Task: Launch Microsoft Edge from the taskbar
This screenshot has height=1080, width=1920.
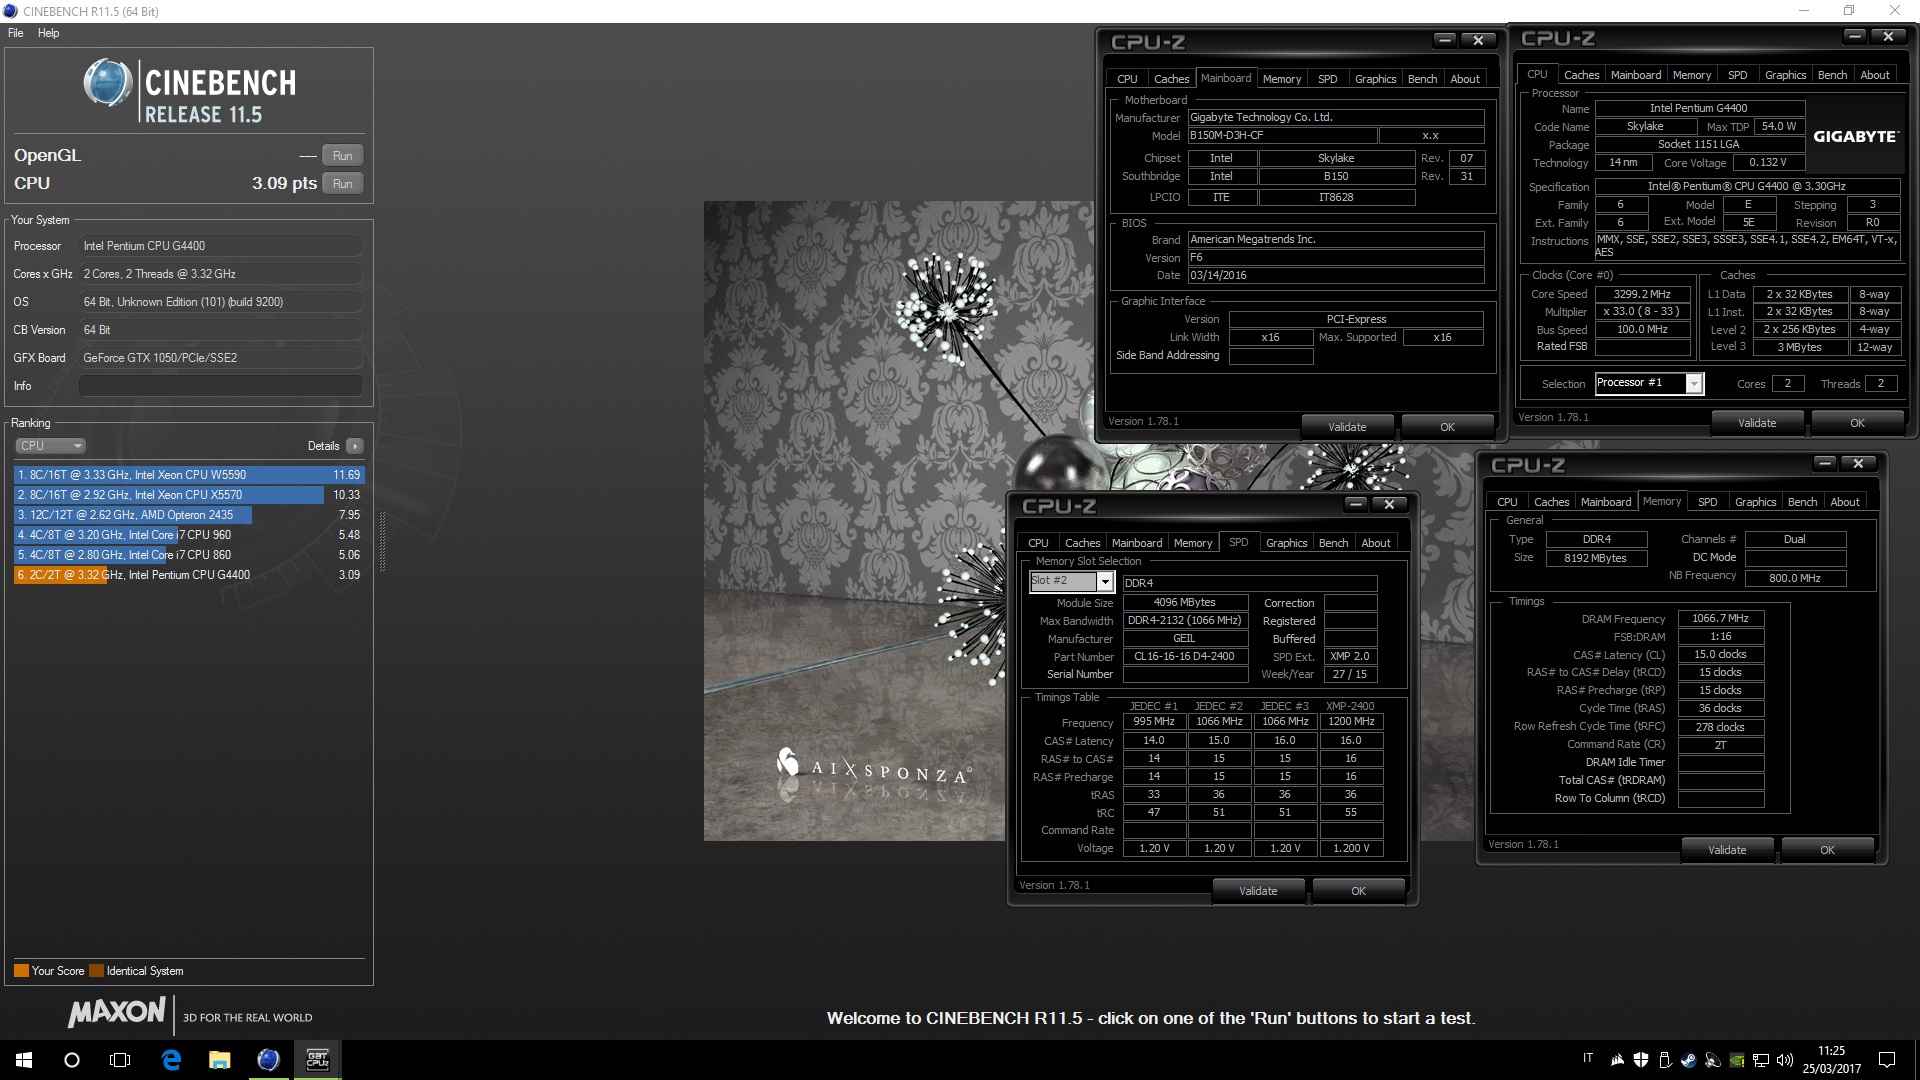Action: 171,1060
